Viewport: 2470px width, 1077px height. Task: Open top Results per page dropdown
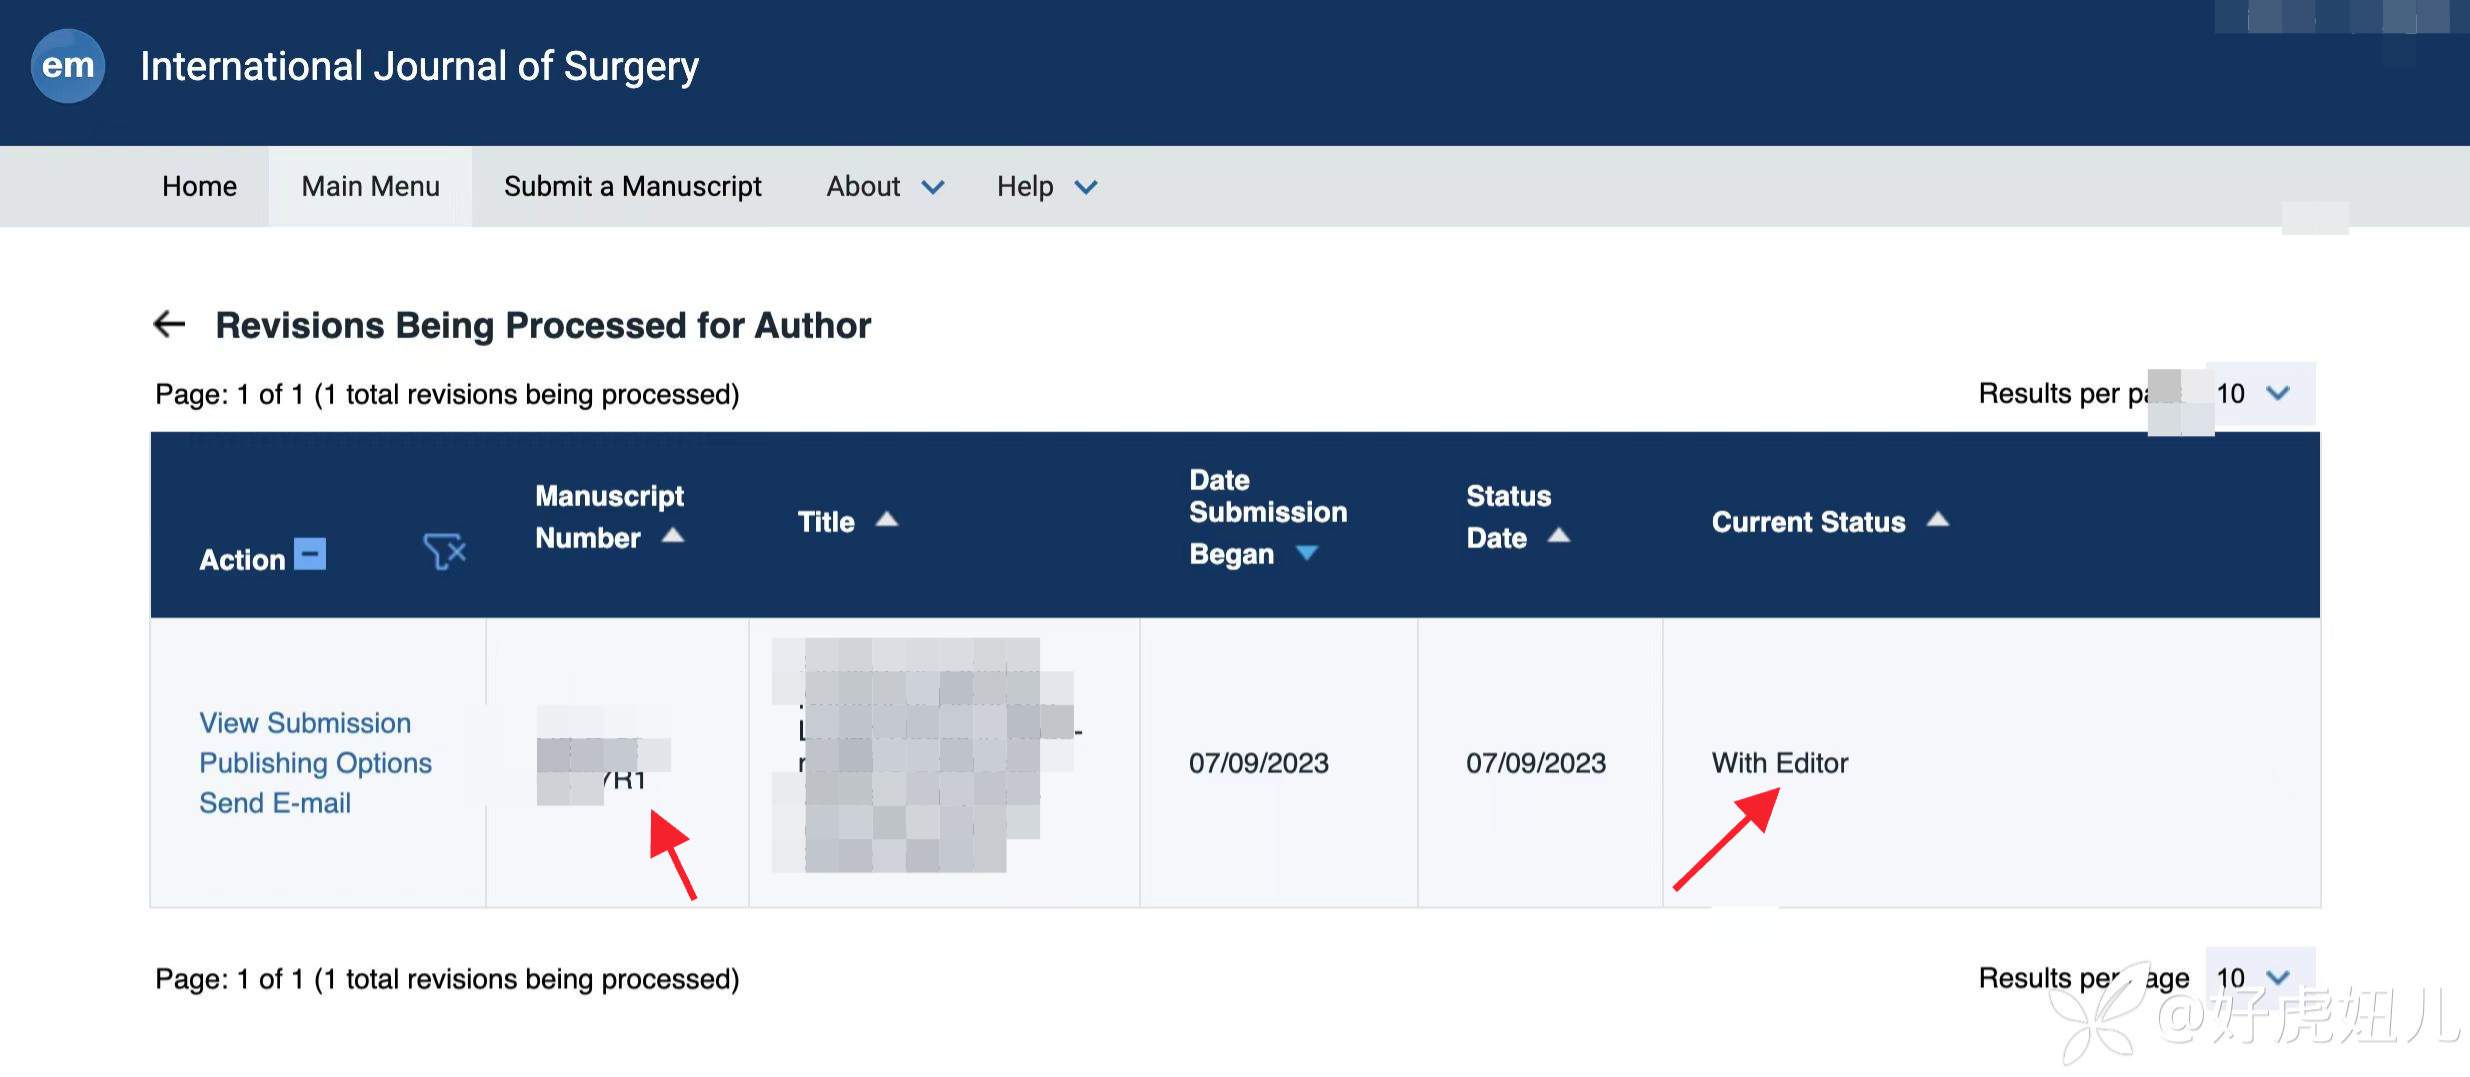click(x=2258, y=393)
